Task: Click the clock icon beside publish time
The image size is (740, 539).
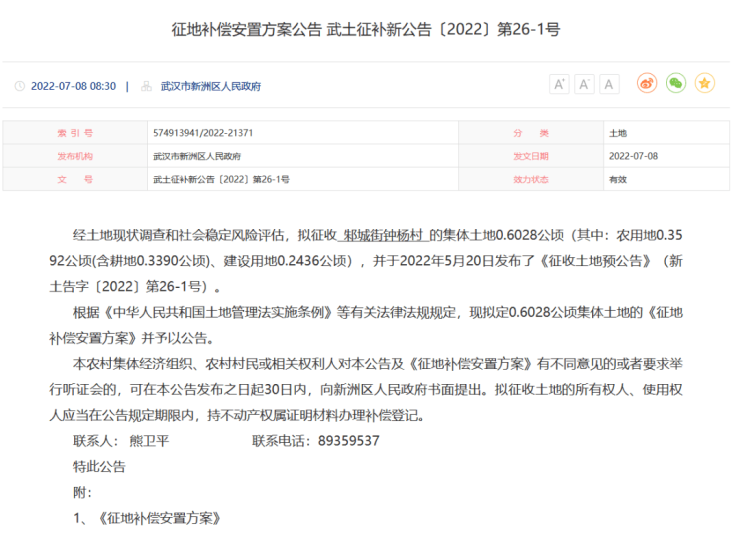Action: pos(19,87)
